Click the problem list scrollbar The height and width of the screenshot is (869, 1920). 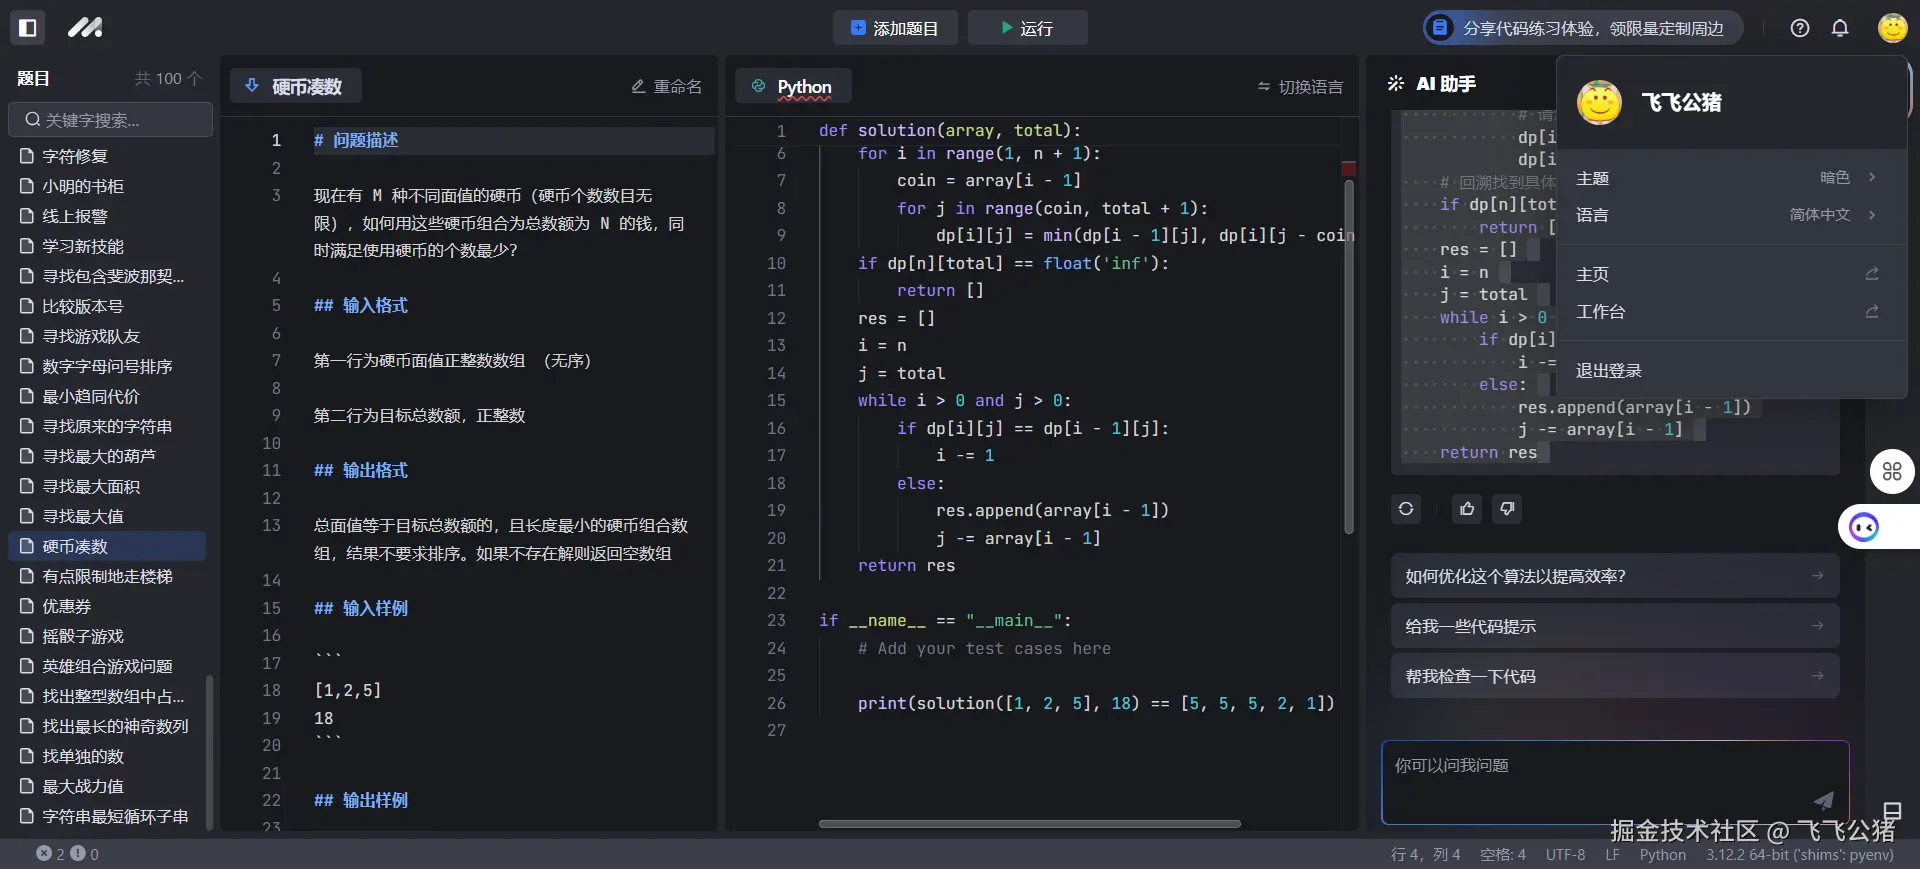click(x=209, y=750)
